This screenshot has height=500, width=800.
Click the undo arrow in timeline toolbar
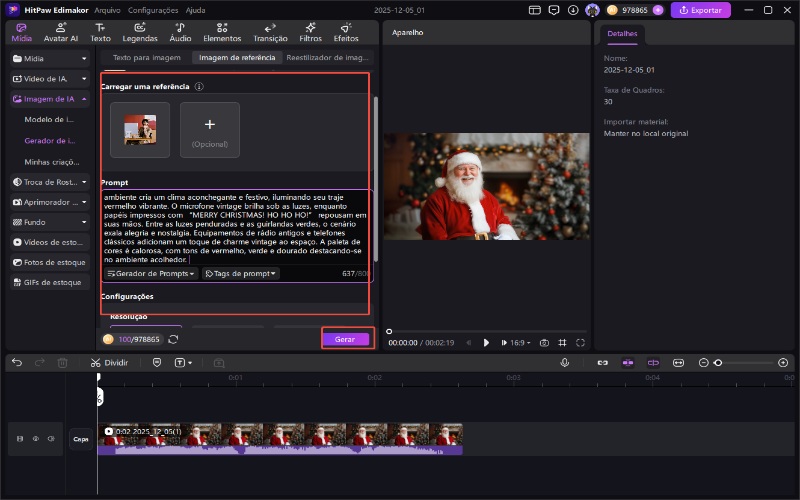16,362
